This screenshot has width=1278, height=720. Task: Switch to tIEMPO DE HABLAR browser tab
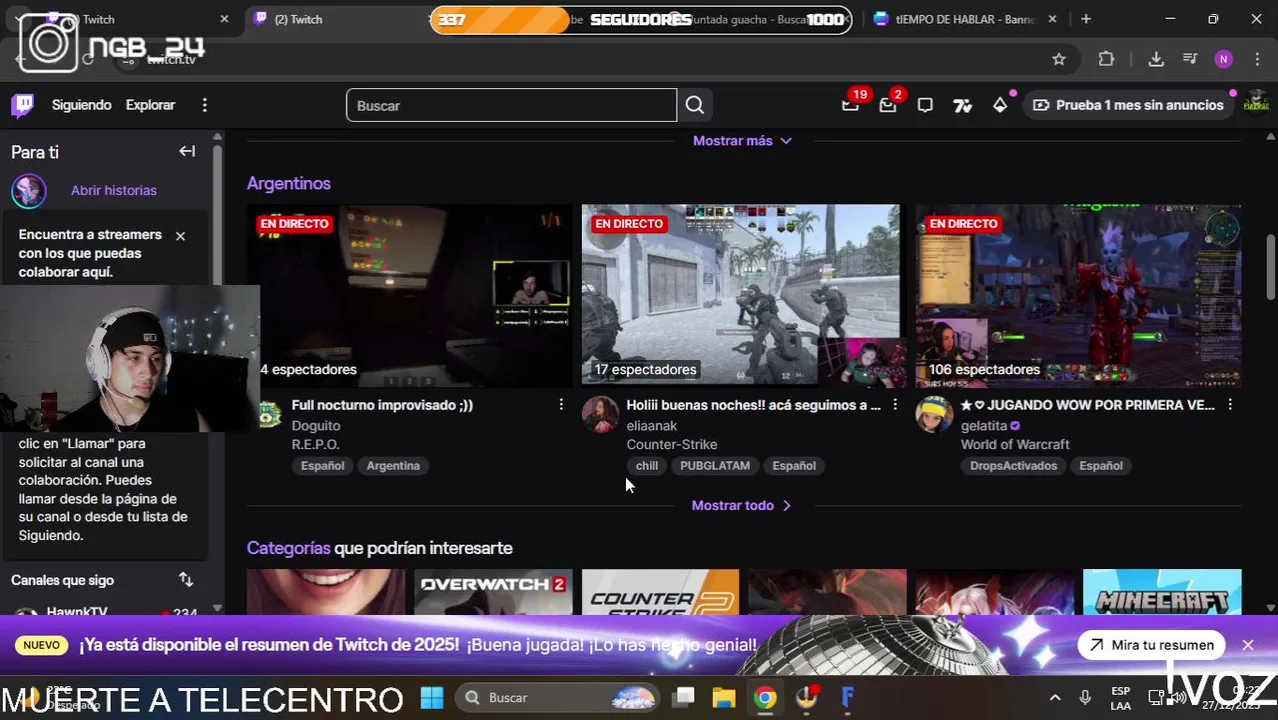pyautogui.click(x=965, y=19)
